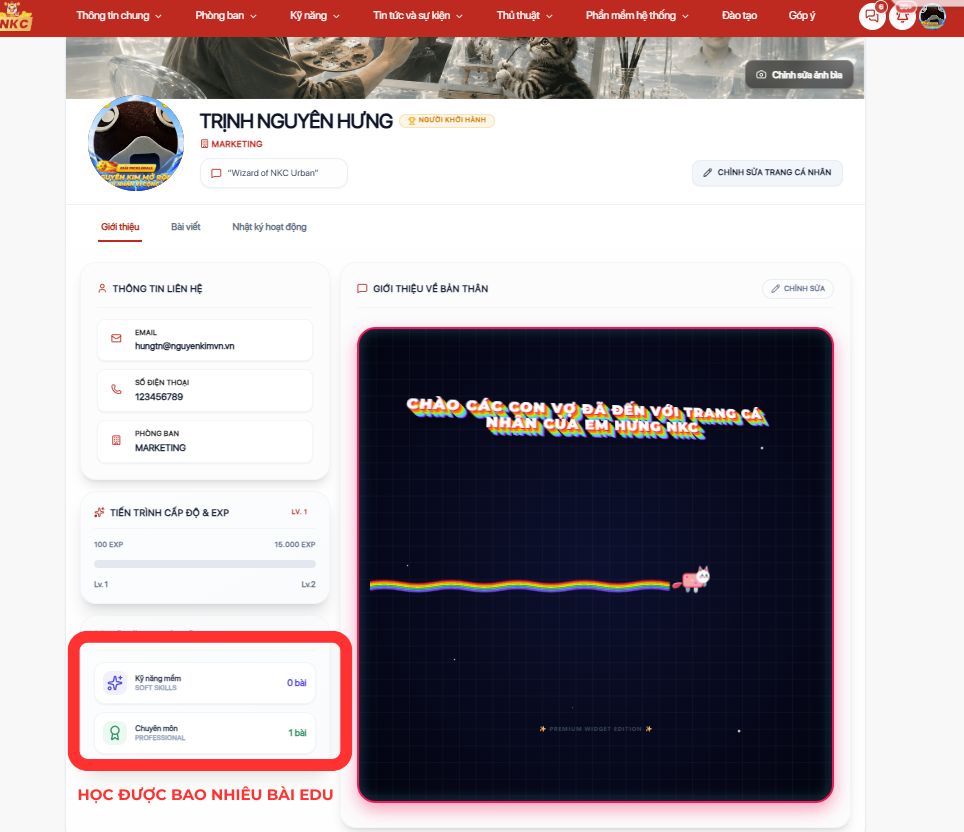Screen dimensions: 964x832
Task: Open the NKC logo home link
Action: (15, 17)
